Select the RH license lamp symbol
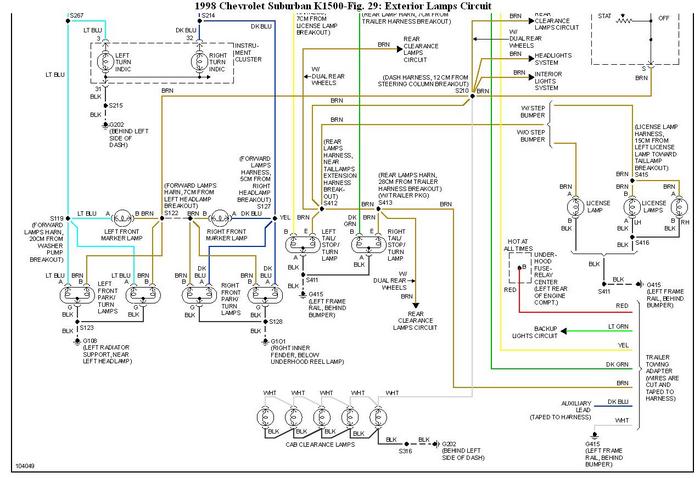The image size is (700, 478). pyautogui.click(x=679, y=208)
